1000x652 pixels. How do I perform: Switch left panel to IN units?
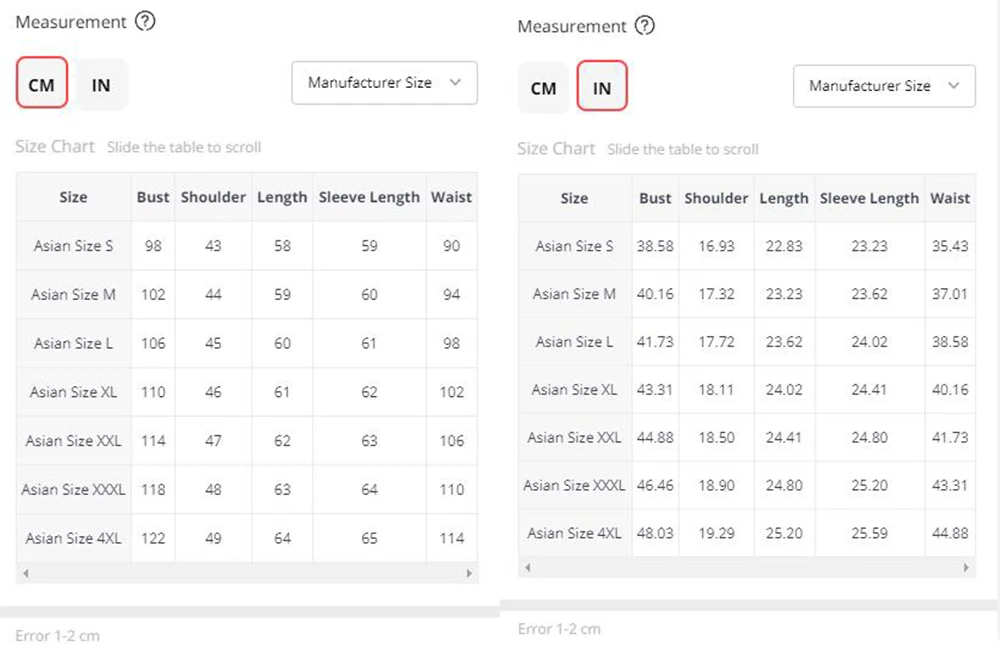click(101, 85)
